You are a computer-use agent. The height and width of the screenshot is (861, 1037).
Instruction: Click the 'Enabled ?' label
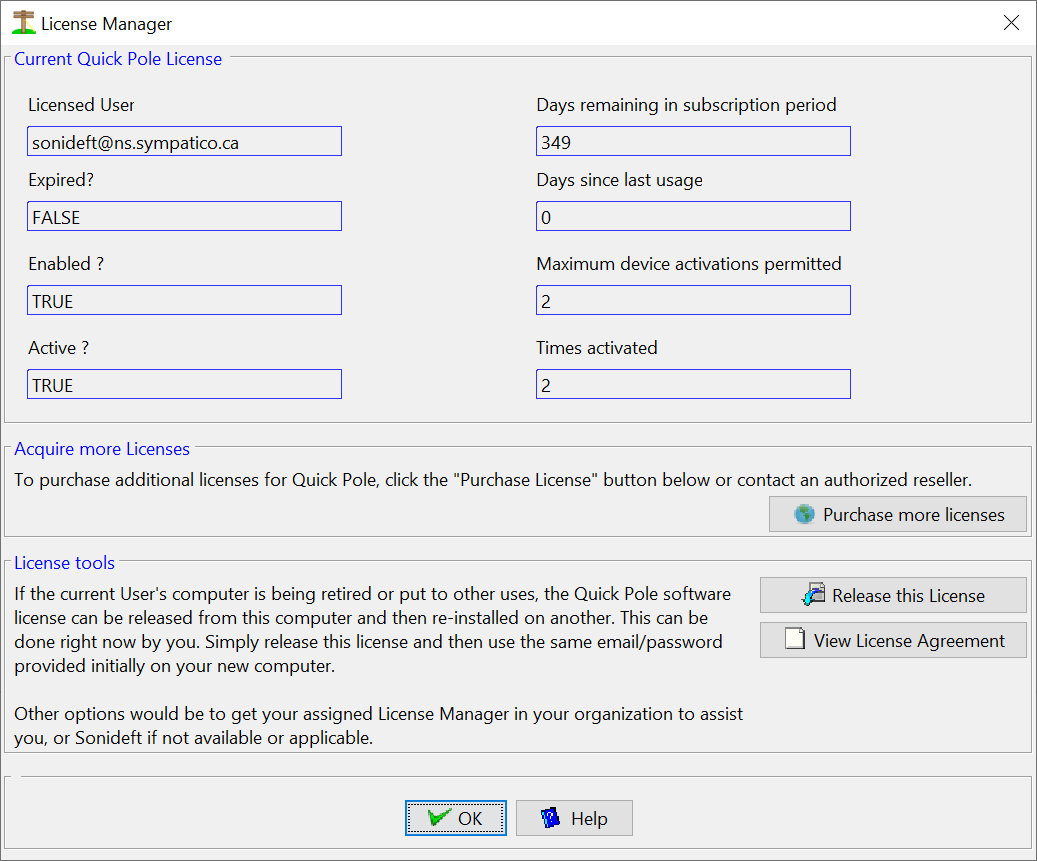pos(66,264)
